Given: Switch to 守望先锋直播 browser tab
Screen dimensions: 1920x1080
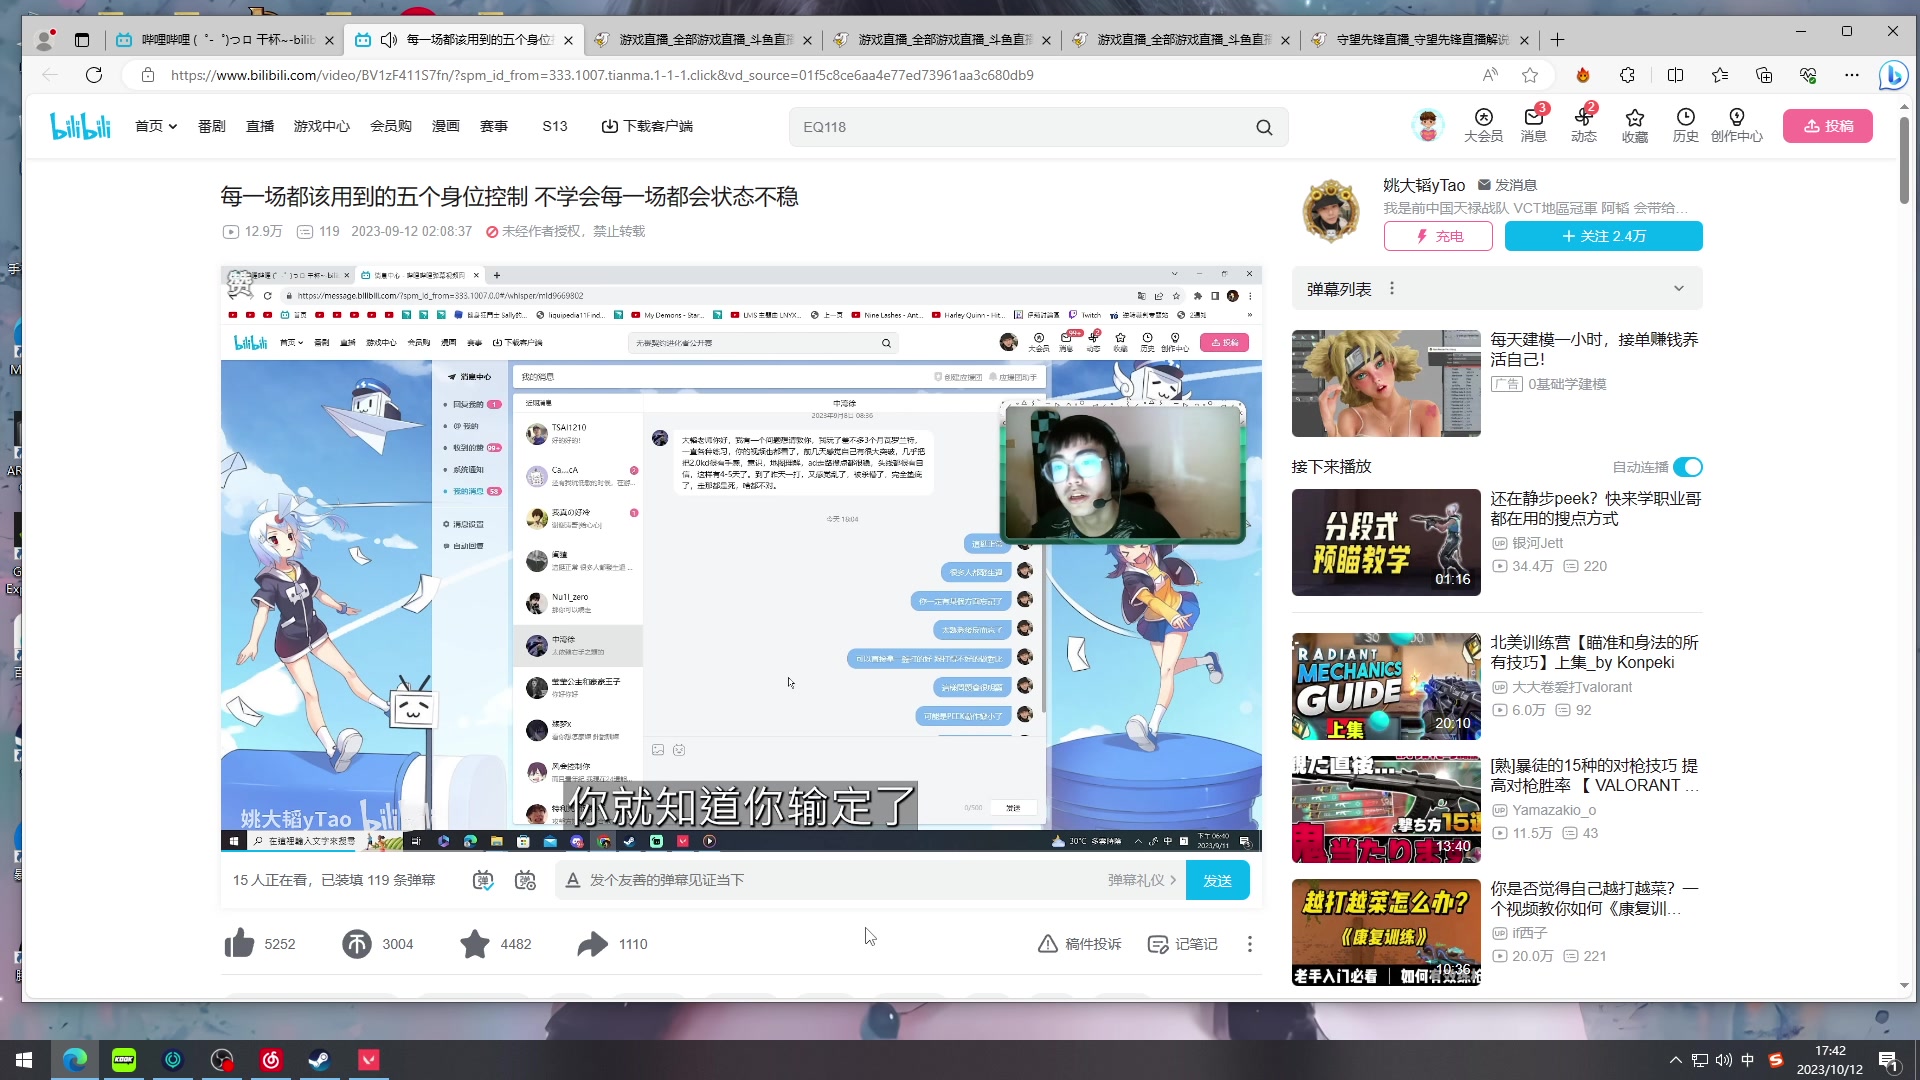Looking at the screenshot, I should coord(1418,40).
